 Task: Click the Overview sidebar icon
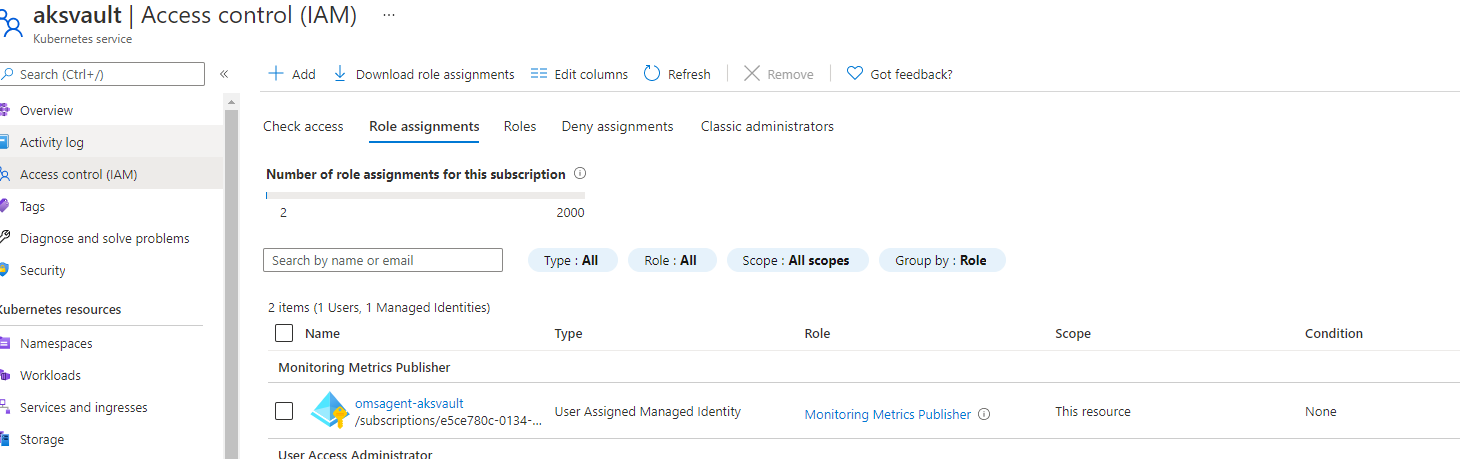(x=4, y=110)
